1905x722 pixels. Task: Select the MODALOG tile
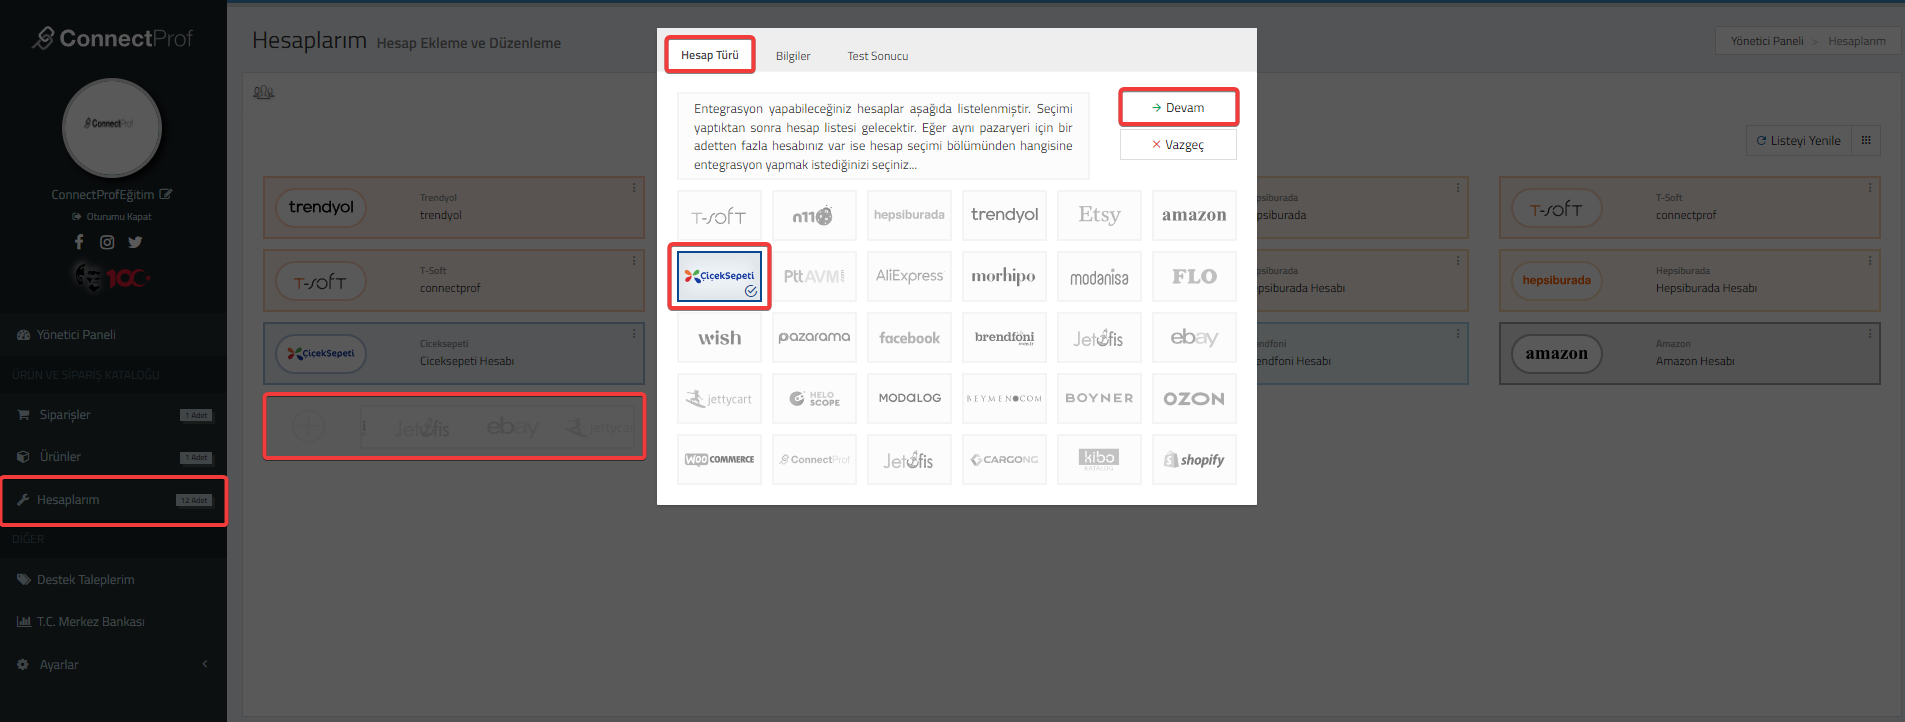coord(909,399)
